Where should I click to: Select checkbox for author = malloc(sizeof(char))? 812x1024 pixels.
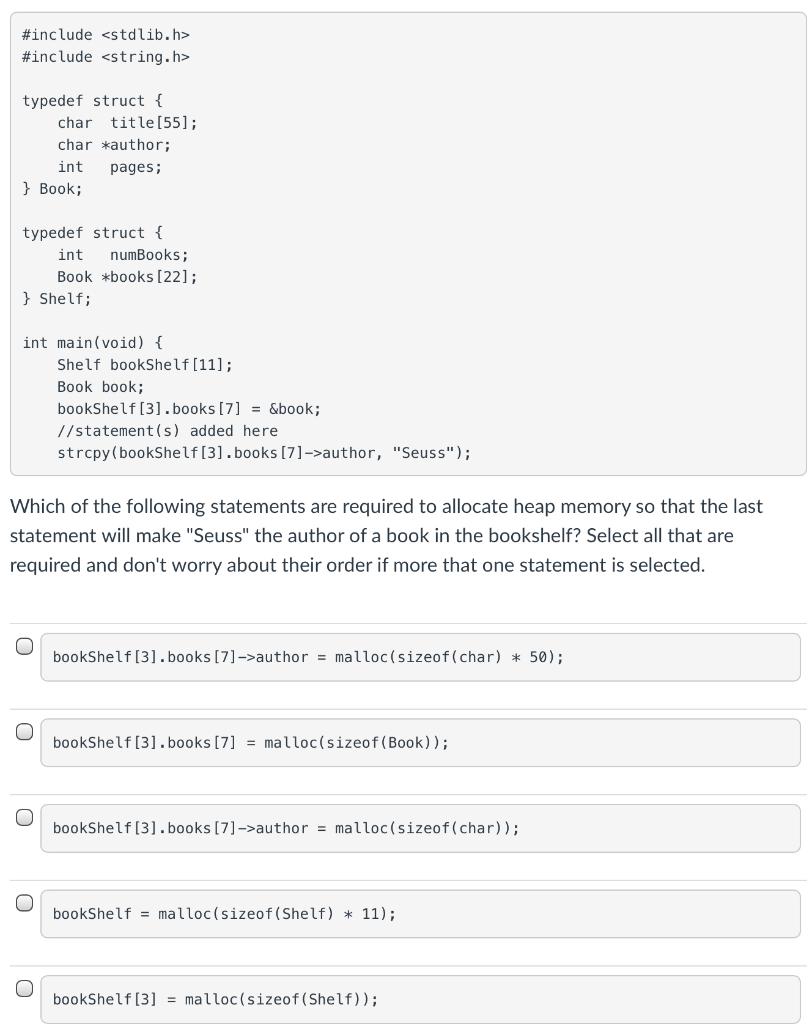tap(25, 817)
